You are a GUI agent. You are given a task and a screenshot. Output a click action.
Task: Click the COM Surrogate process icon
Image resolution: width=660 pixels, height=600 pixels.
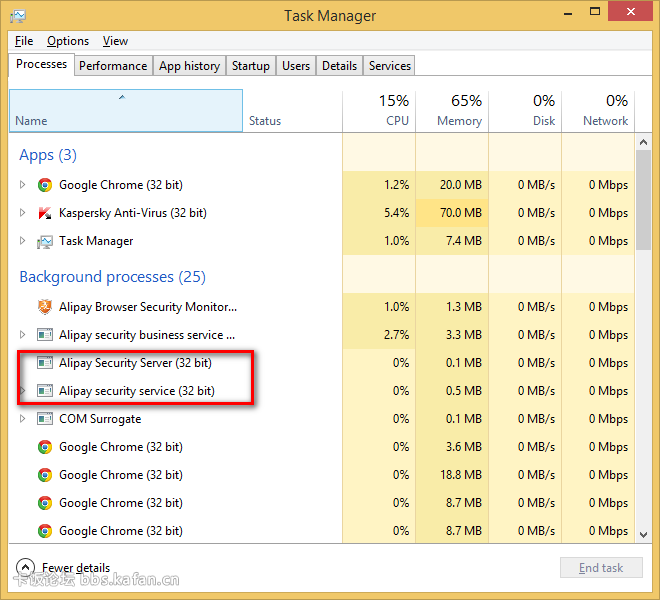(45, 419)
